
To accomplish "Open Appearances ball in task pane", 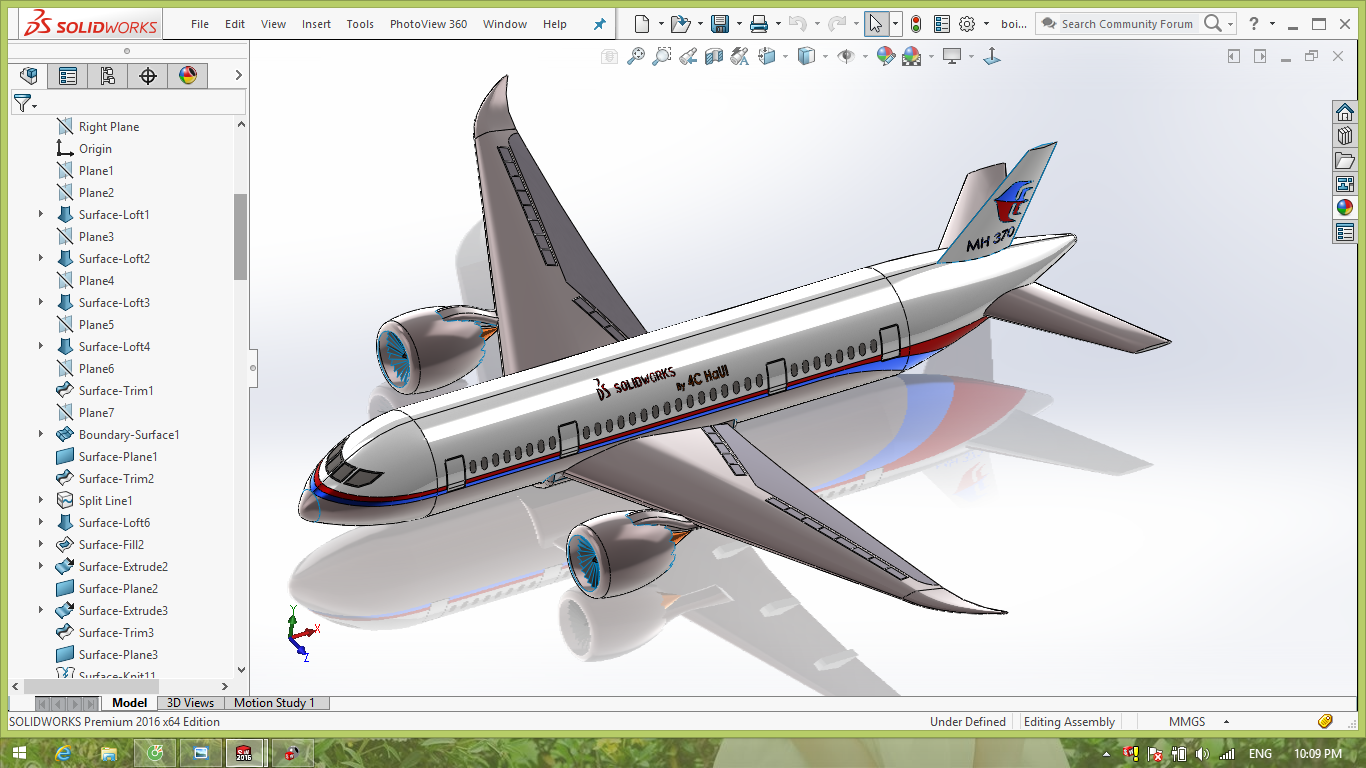I will coord(1345,208).
